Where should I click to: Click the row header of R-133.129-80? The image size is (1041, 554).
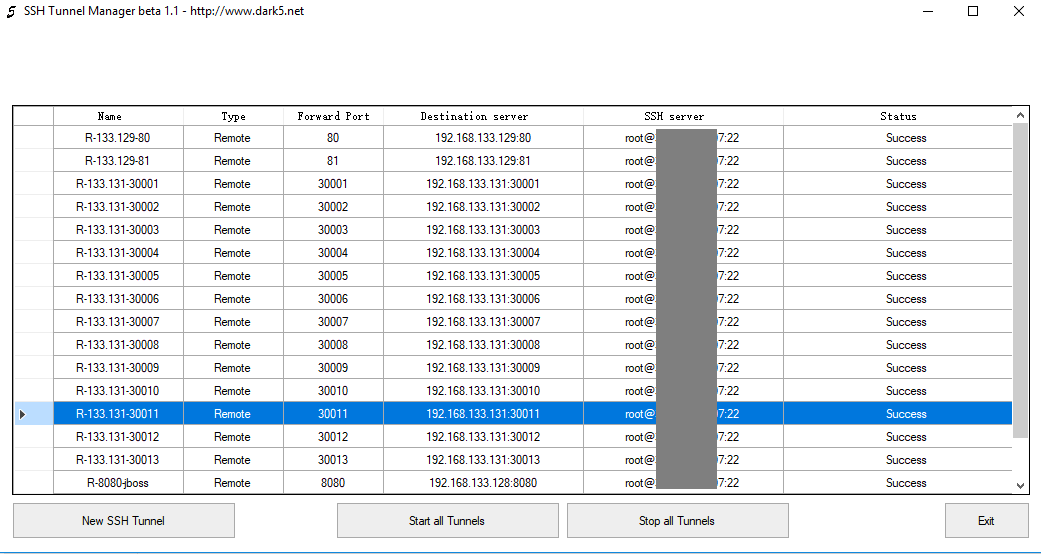point(33,138)
